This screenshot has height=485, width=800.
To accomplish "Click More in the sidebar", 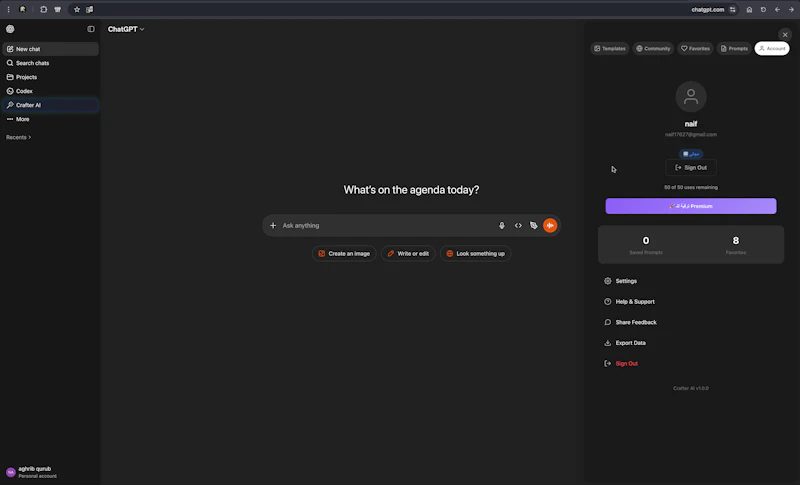I will [x=50, y=119].
